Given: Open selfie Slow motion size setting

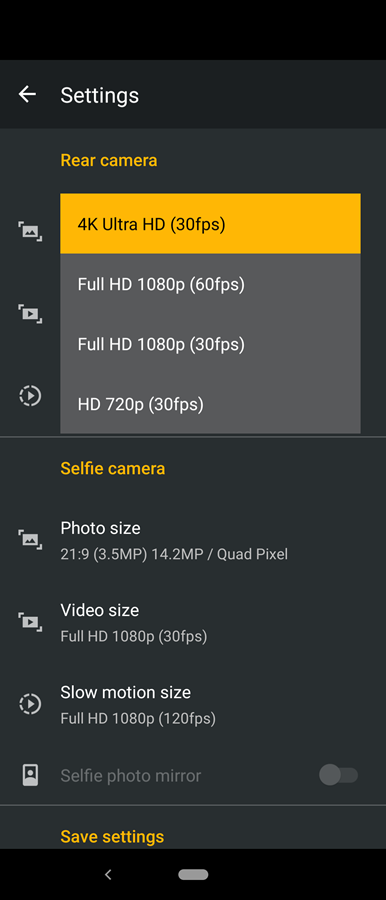Looking at the screenshot, I should click(x=193, y=704).
